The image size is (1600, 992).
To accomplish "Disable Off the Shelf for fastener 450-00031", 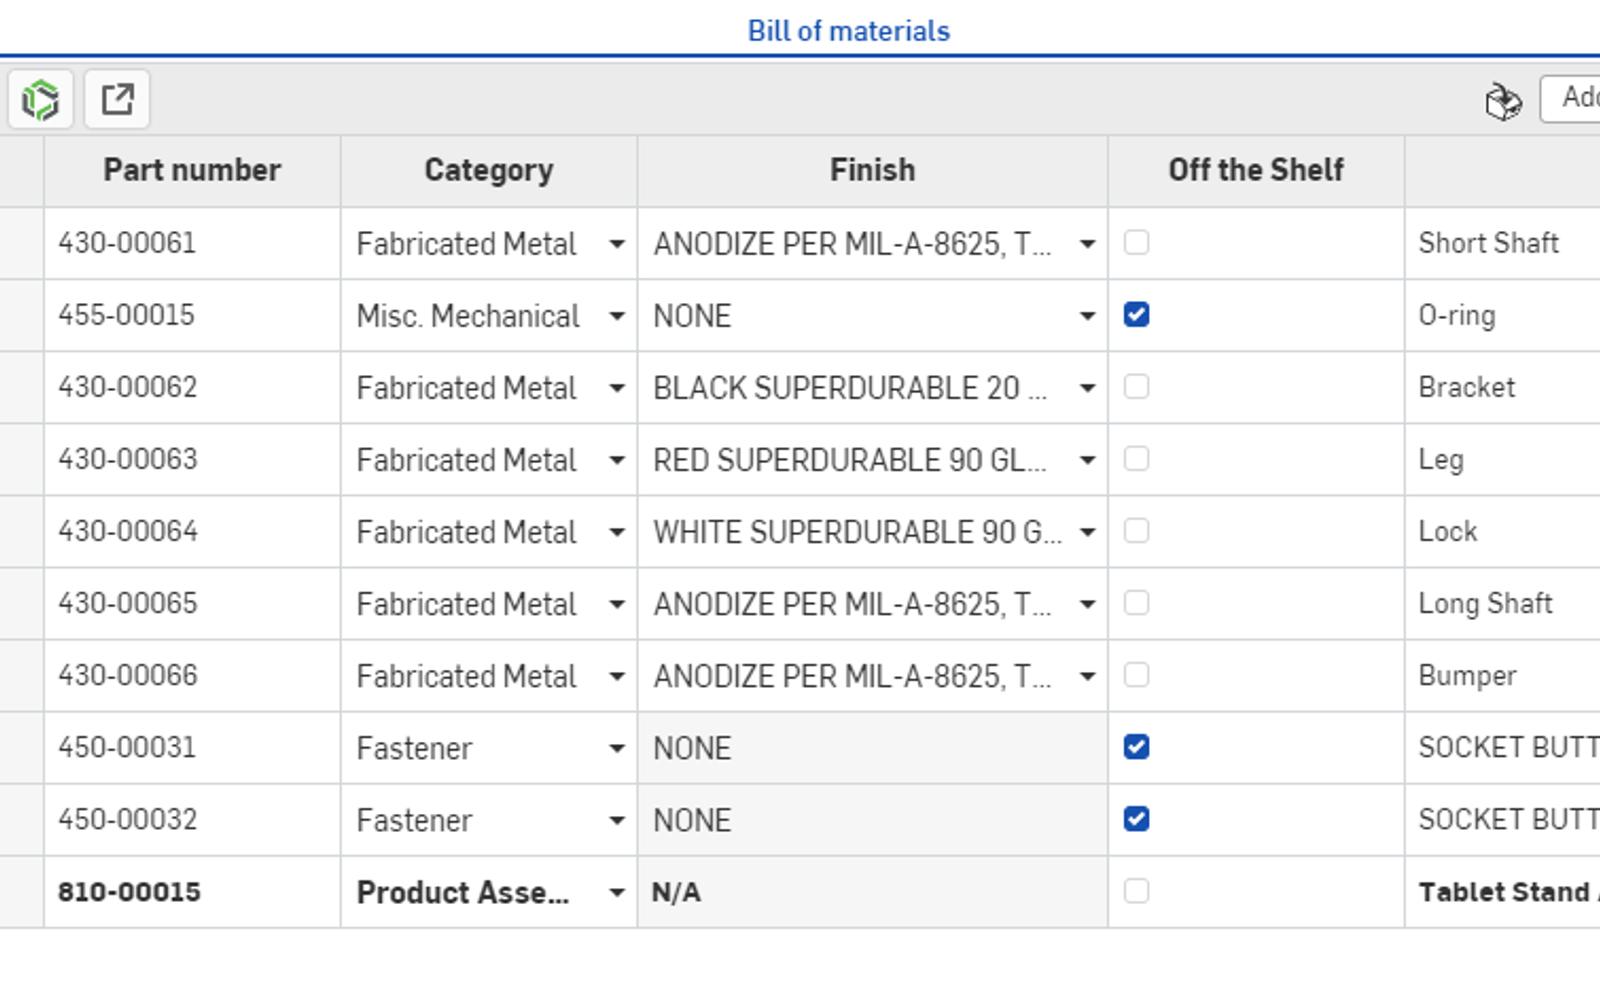I will click(x=1137, y=747).
